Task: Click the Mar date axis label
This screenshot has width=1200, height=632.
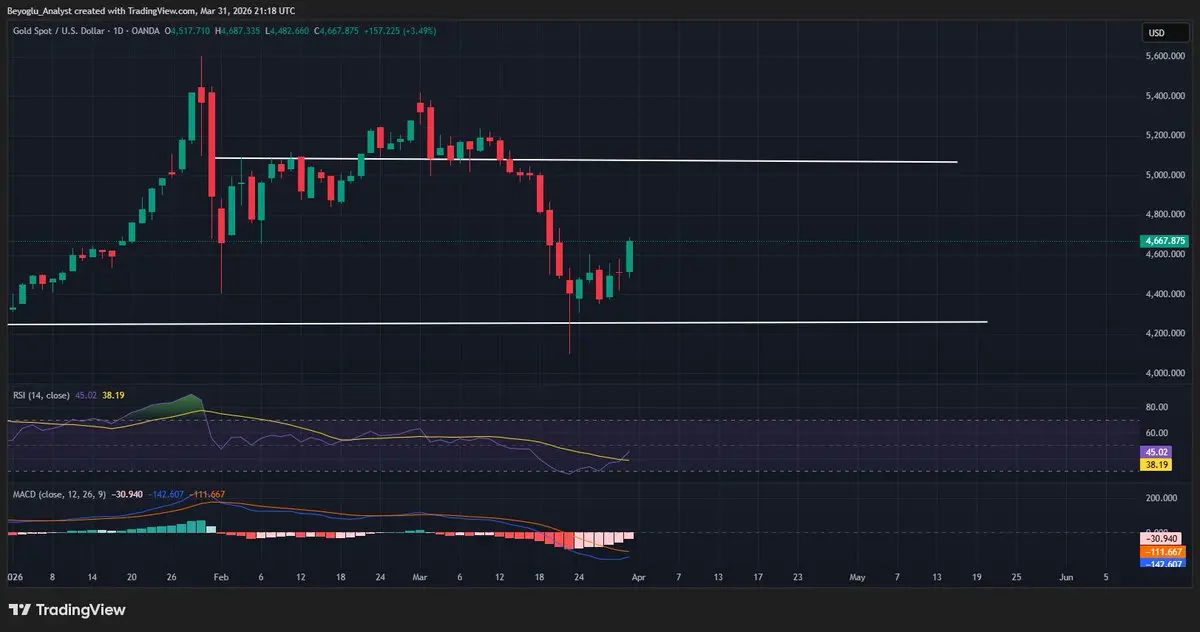Action: tap(420, 578)
